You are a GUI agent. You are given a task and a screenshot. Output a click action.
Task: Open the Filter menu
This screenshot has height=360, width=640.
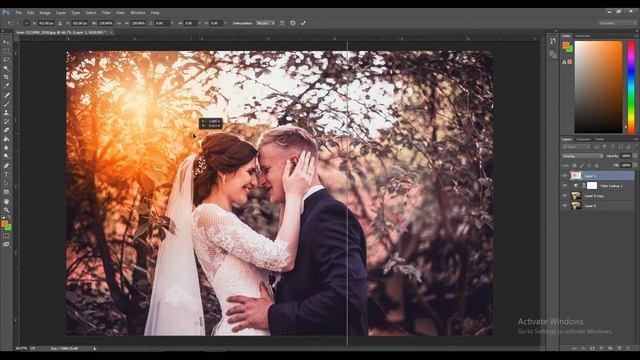(106, 13)
